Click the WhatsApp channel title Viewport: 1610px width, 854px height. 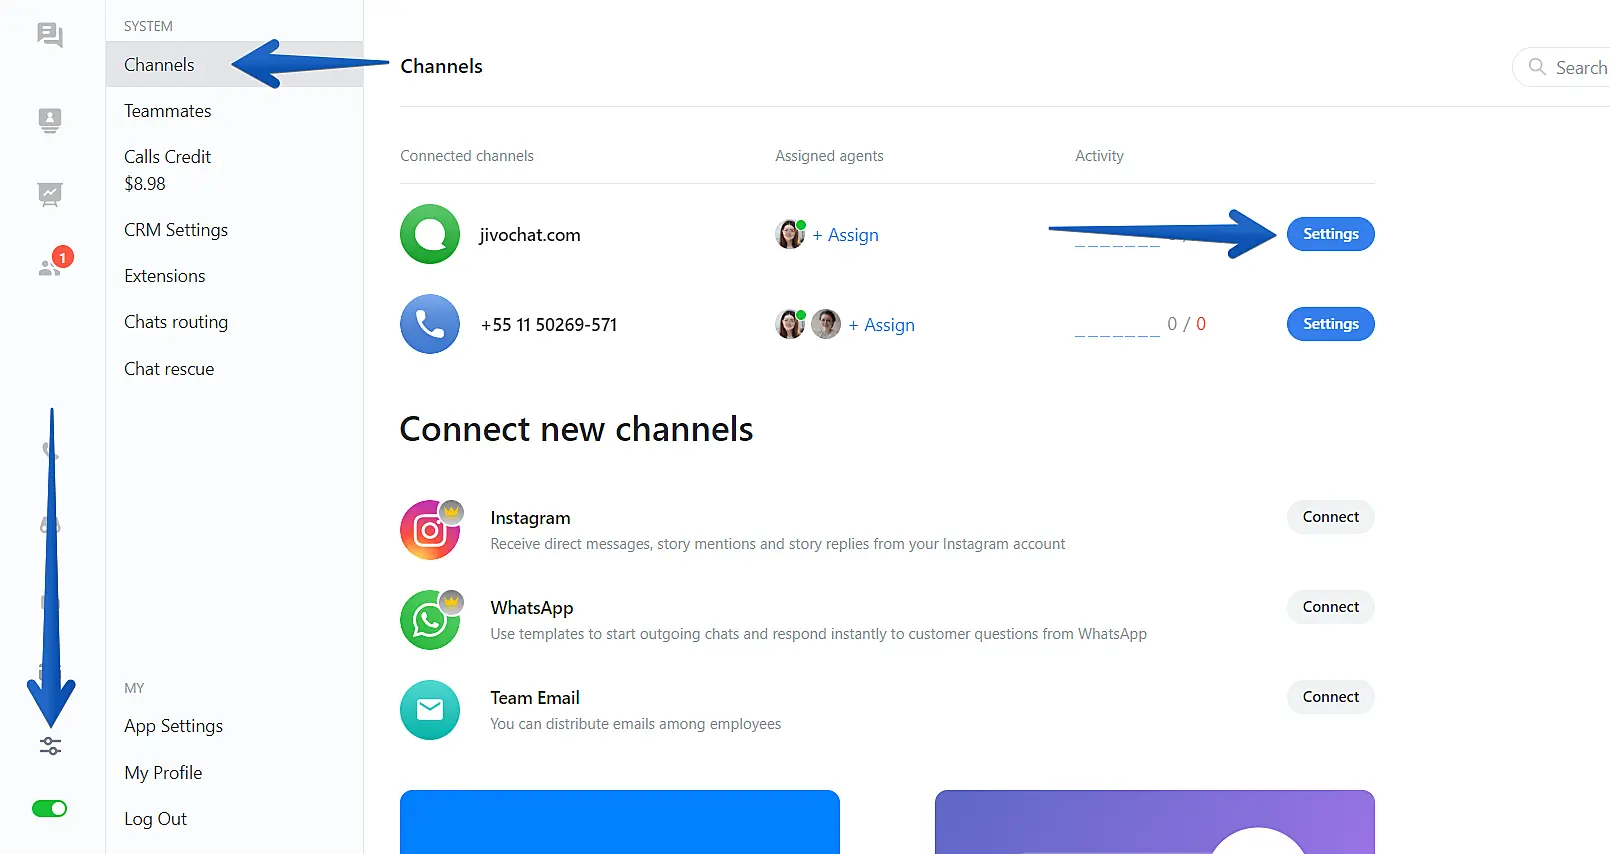(x=532, y=608)
